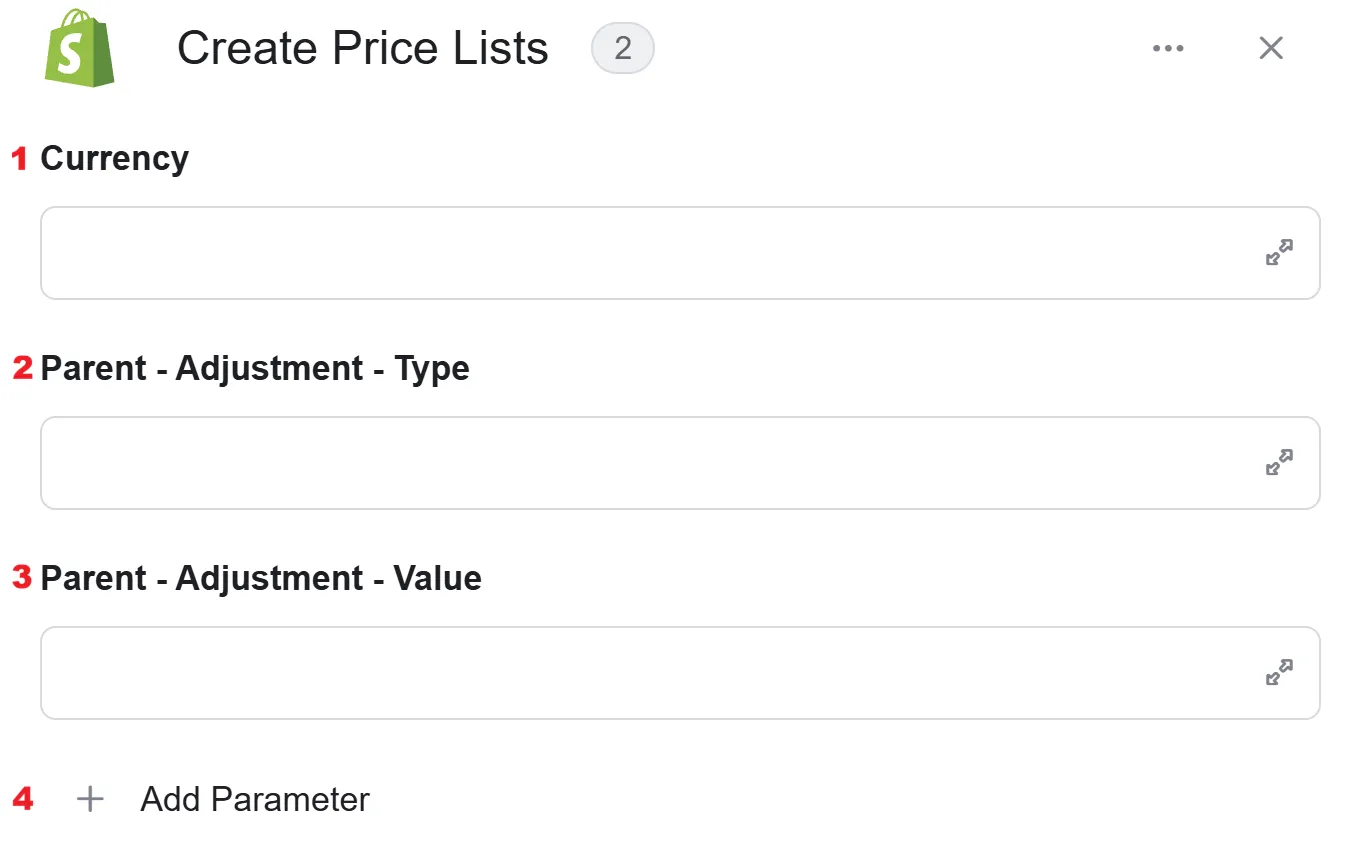This screenshot has height=852, width=1361.
Task: Open the three-dot more options menu
Action: pyautogui.click(x=1168, y=48)
